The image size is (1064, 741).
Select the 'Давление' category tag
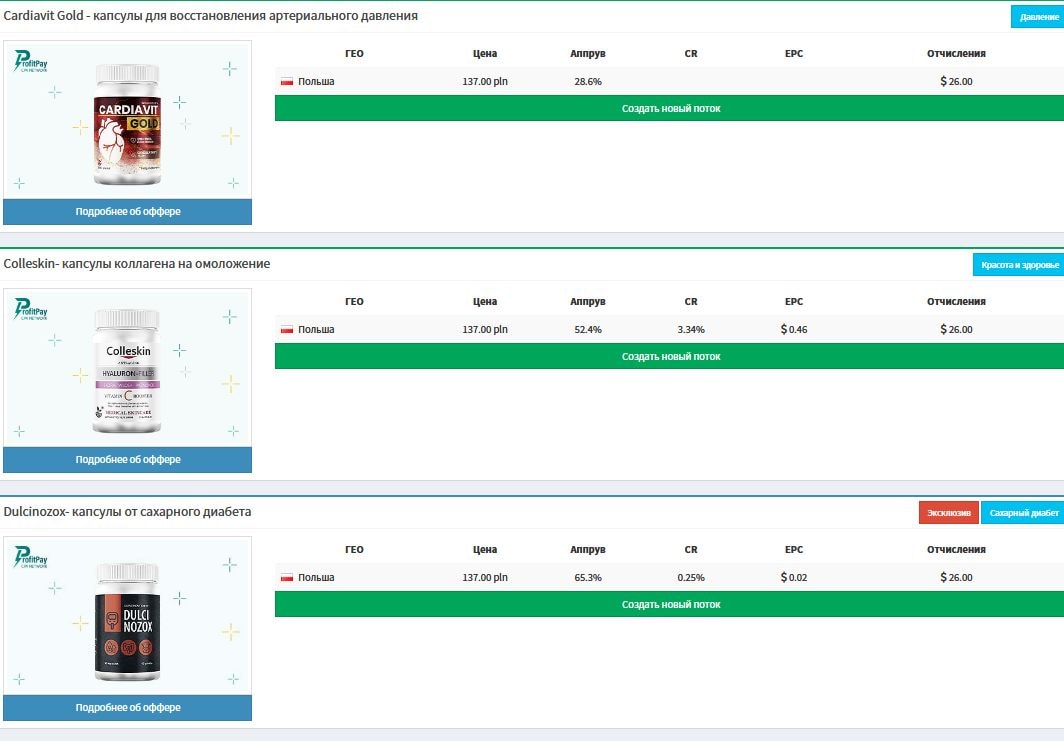pos(1038,17)
